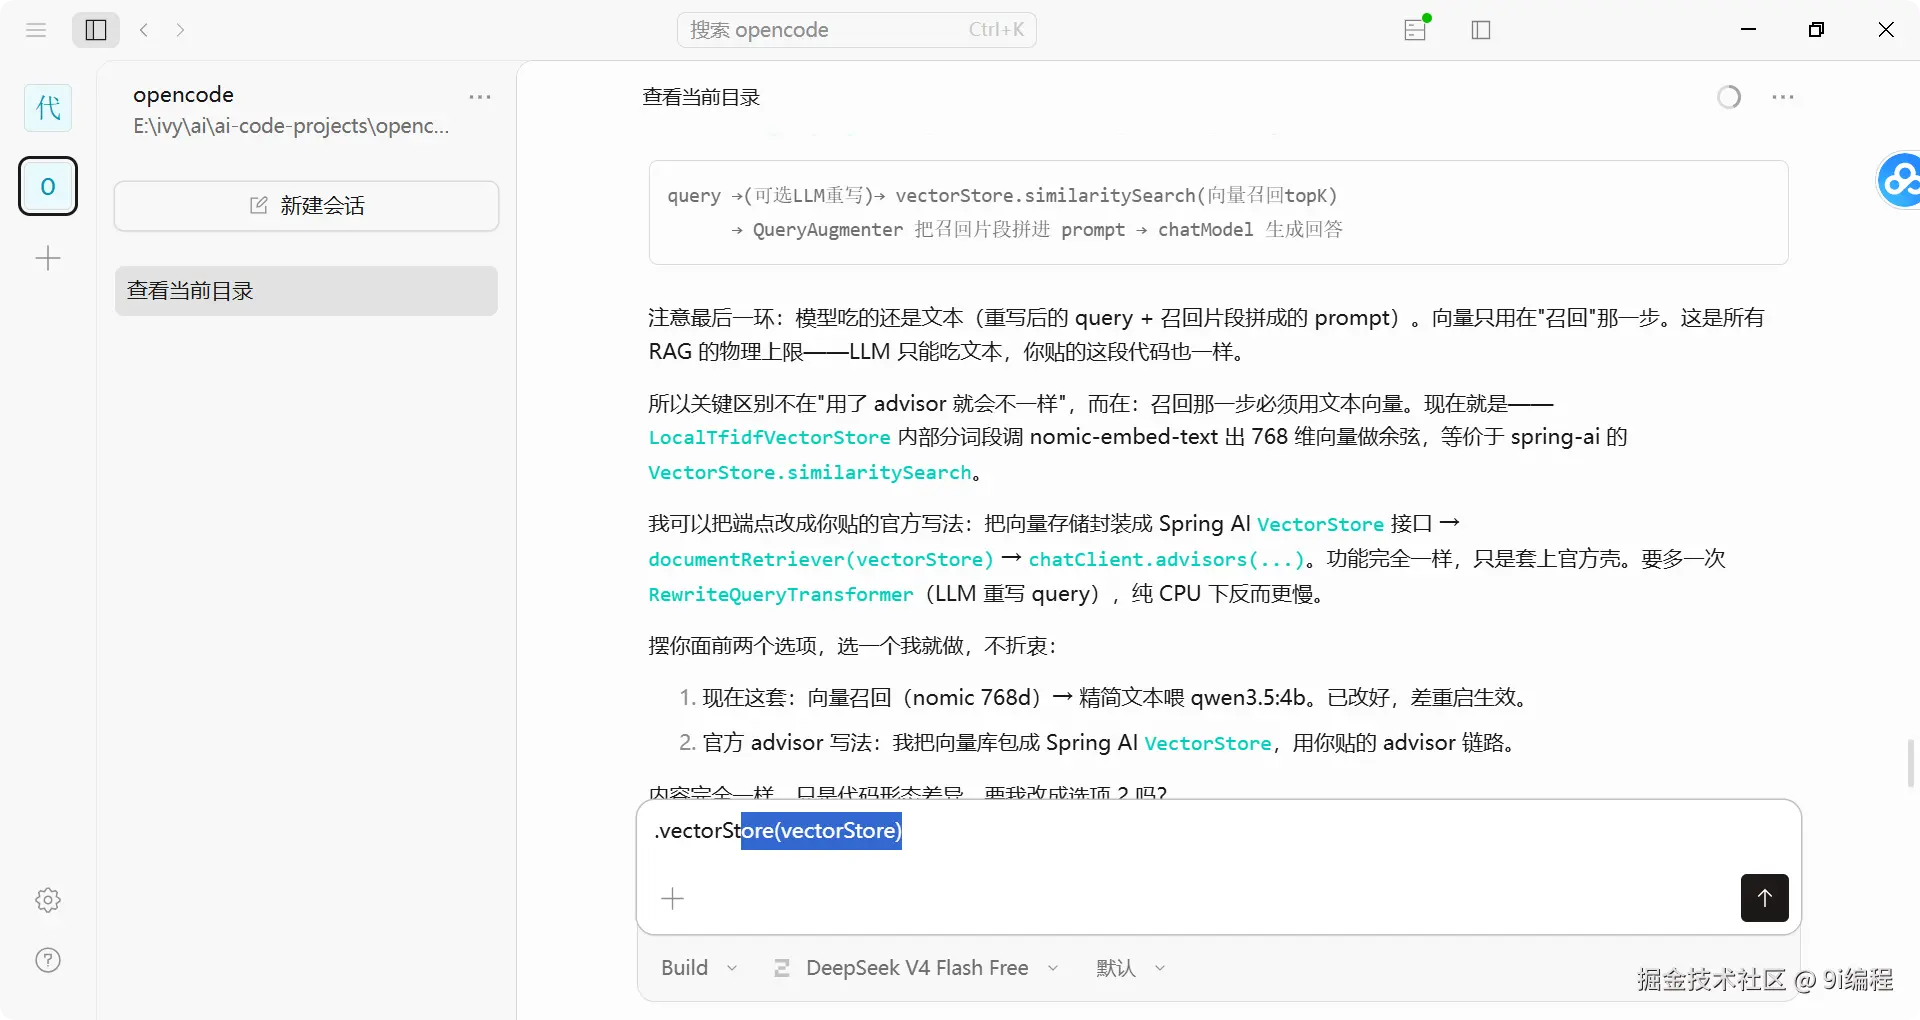This screenshot has height=1020, width=1920.
Task: Add a new project with plus icon
Action: (x=48, y=259)
